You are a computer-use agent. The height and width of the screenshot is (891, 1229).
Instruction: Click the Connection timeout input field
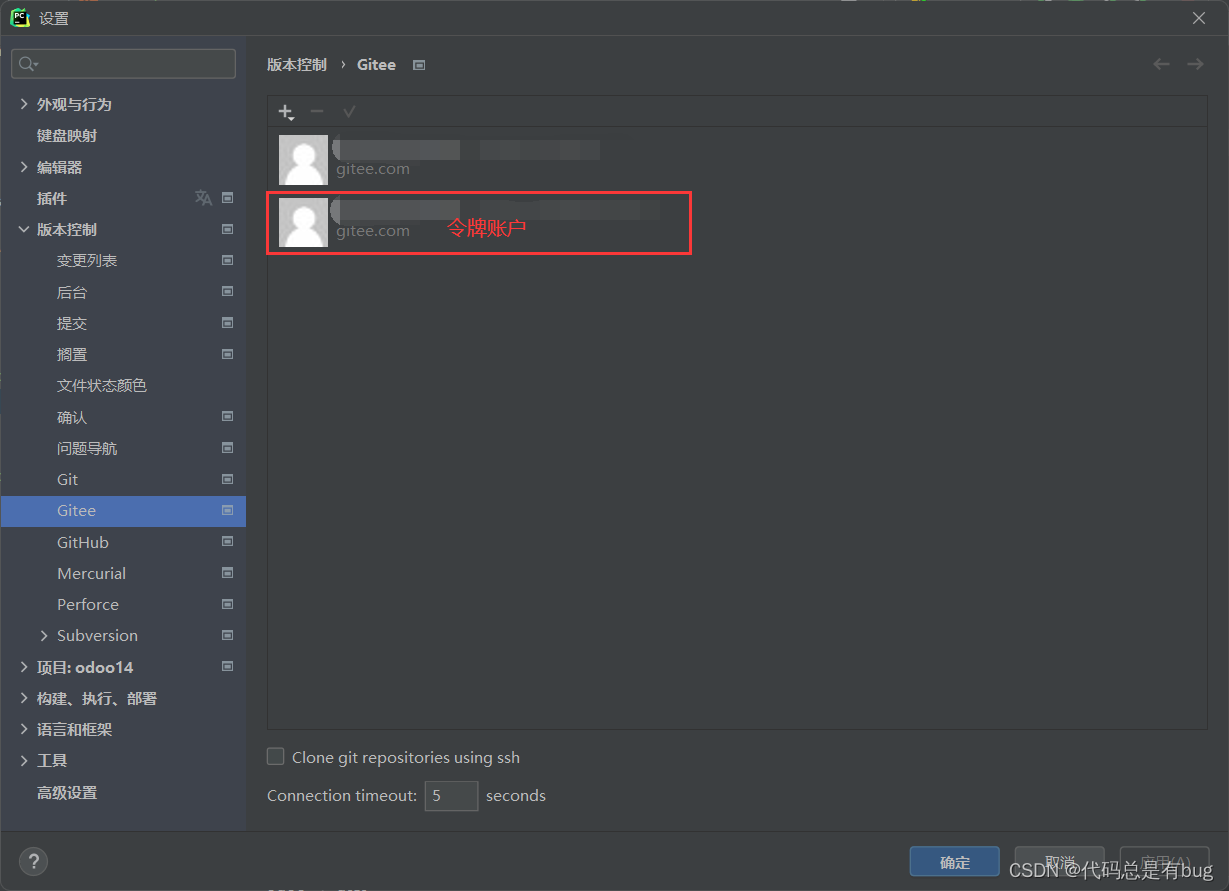click(451, 796)
